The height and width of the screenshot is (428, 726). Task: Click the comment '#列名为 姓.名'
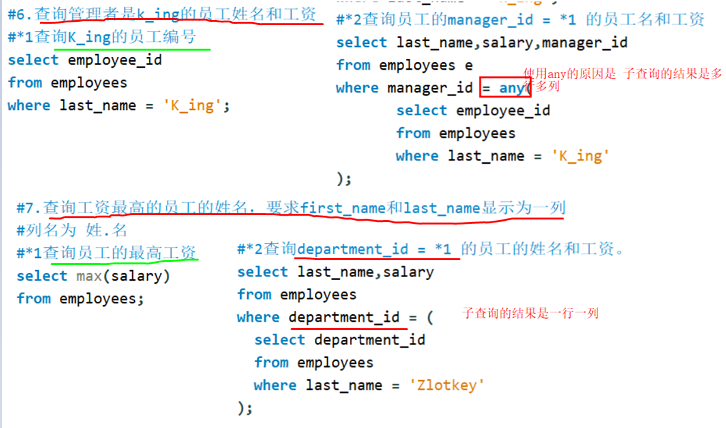pos(72,230)
